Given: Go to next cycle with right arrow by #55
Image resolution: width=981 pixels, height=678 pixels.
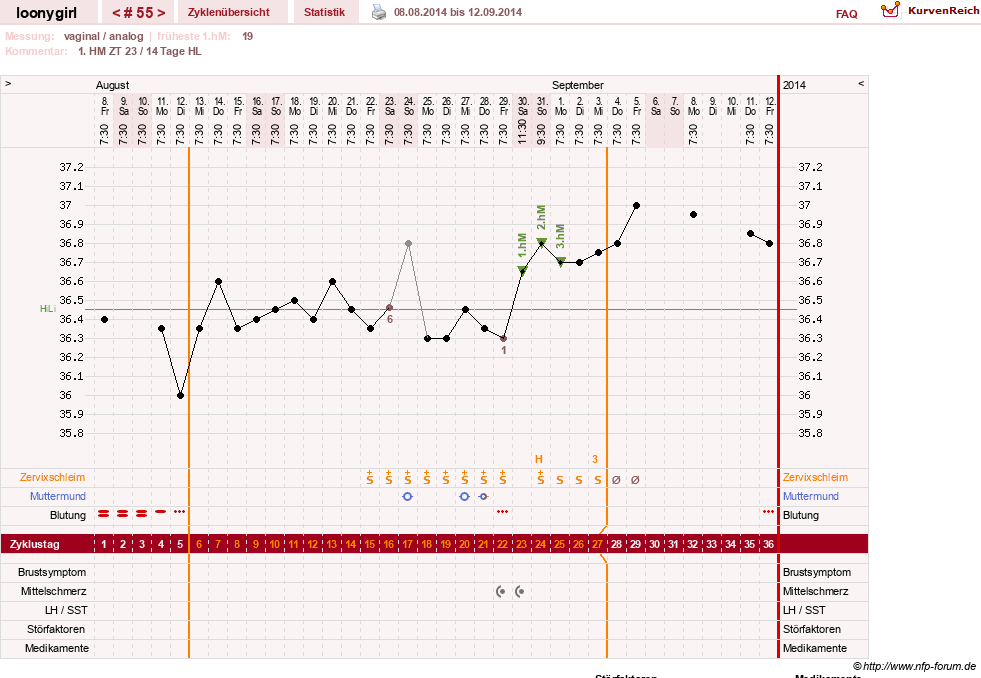Looking at the screenshot, I should [x=161, y=13].
